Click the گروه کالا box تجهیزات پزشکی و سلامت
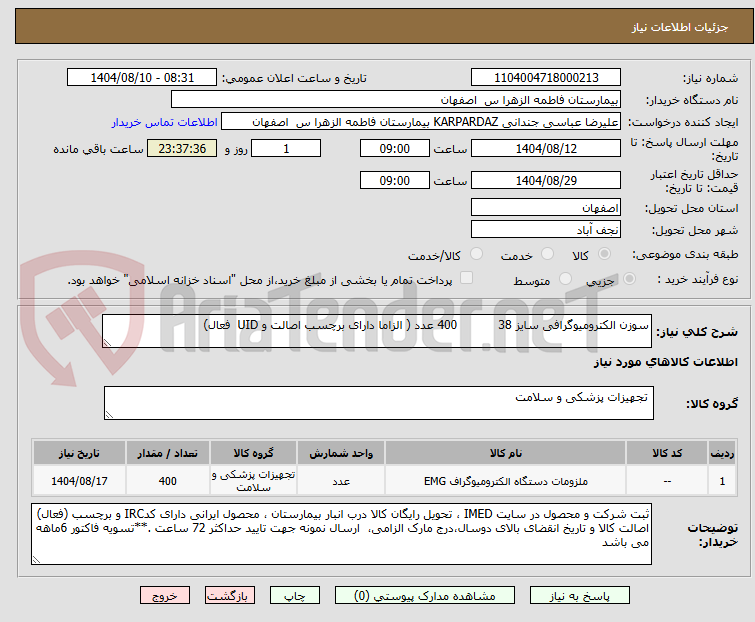The image size is (755, 622). (x=378, y=403)
